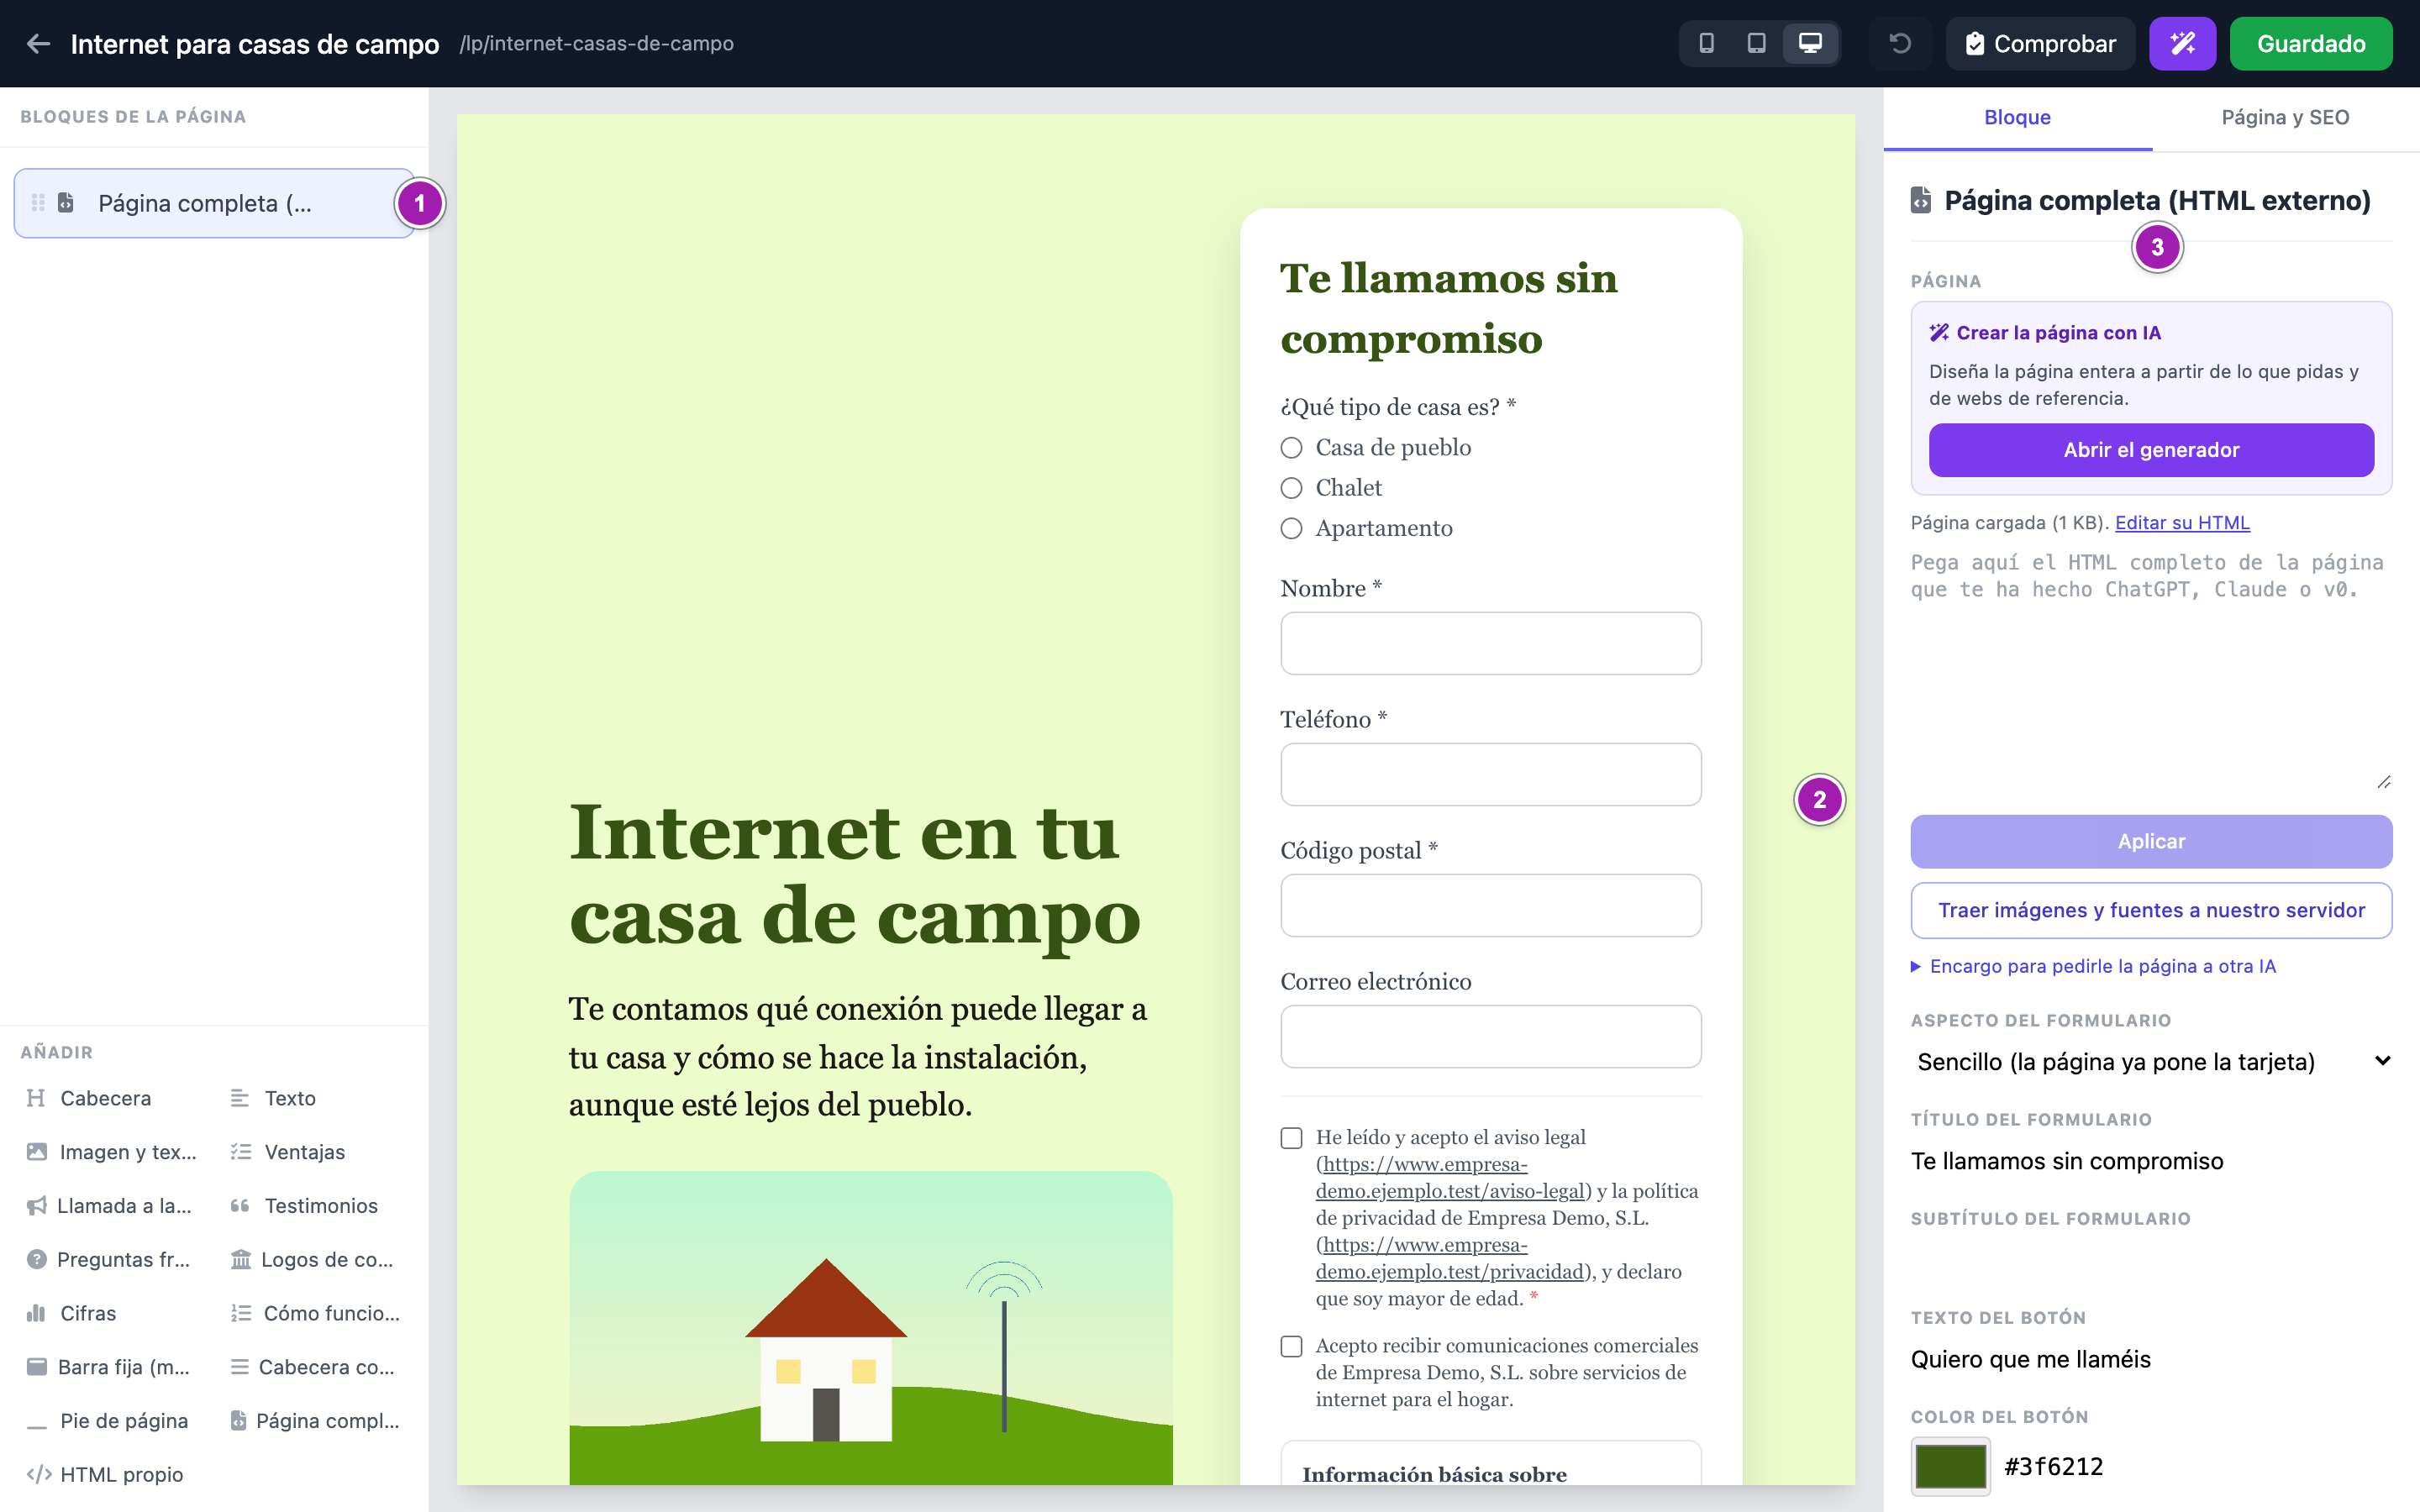Viewport: 2420px width, 1512px height.
Task: Open the Editar su HTML link
Action: [x=2182, y=523]
